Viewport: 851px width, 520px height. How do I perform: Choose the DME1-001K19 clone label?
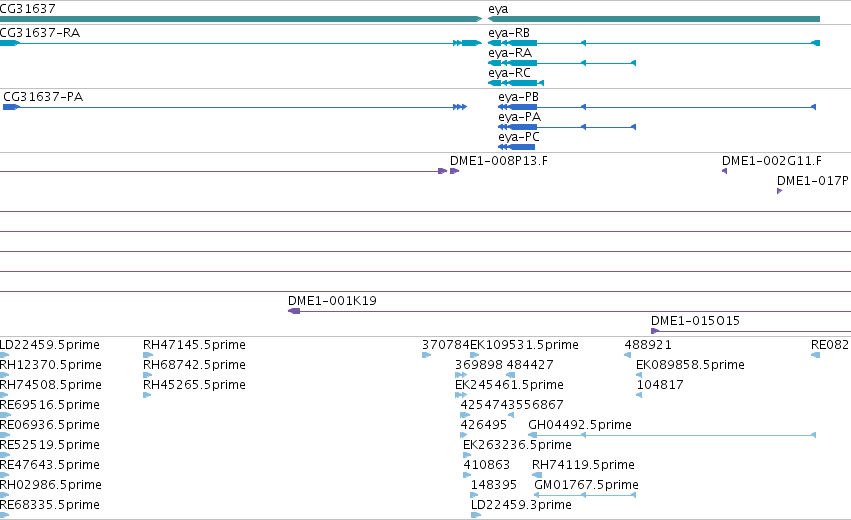(332, 301)
